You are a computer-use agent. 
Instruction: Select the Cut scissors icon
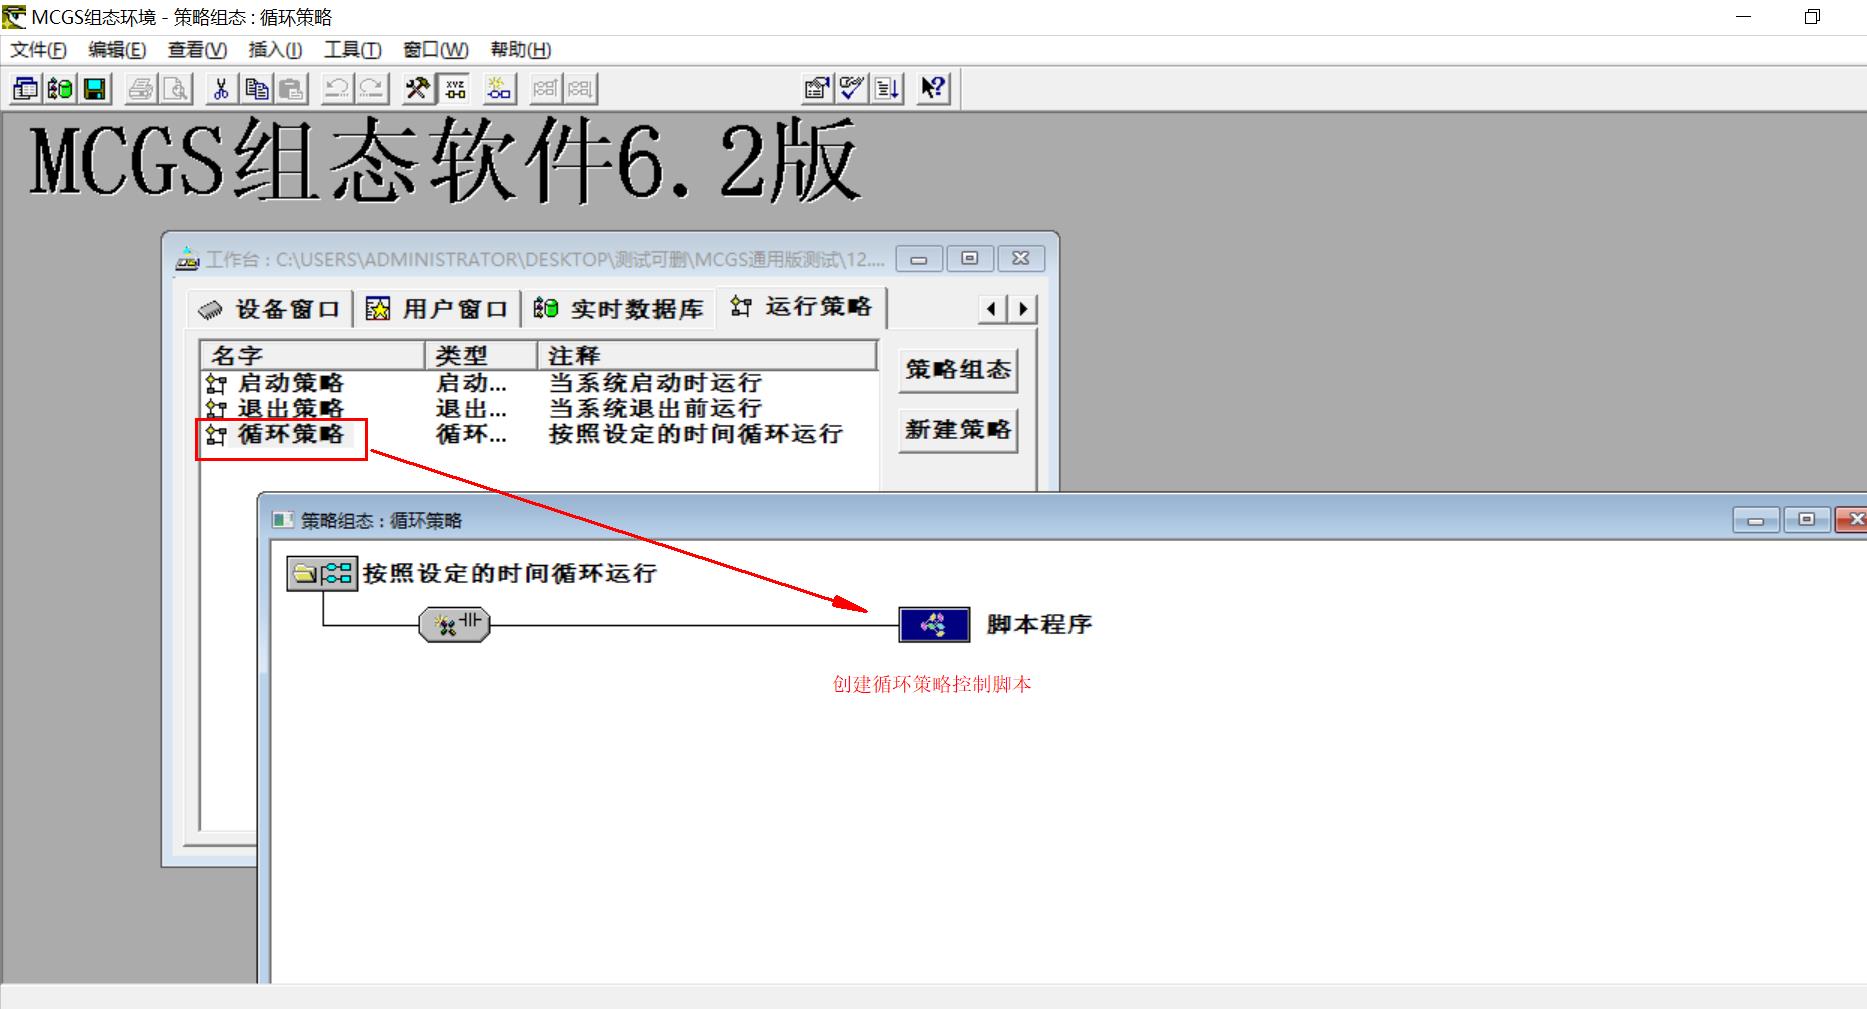(222, 88)
